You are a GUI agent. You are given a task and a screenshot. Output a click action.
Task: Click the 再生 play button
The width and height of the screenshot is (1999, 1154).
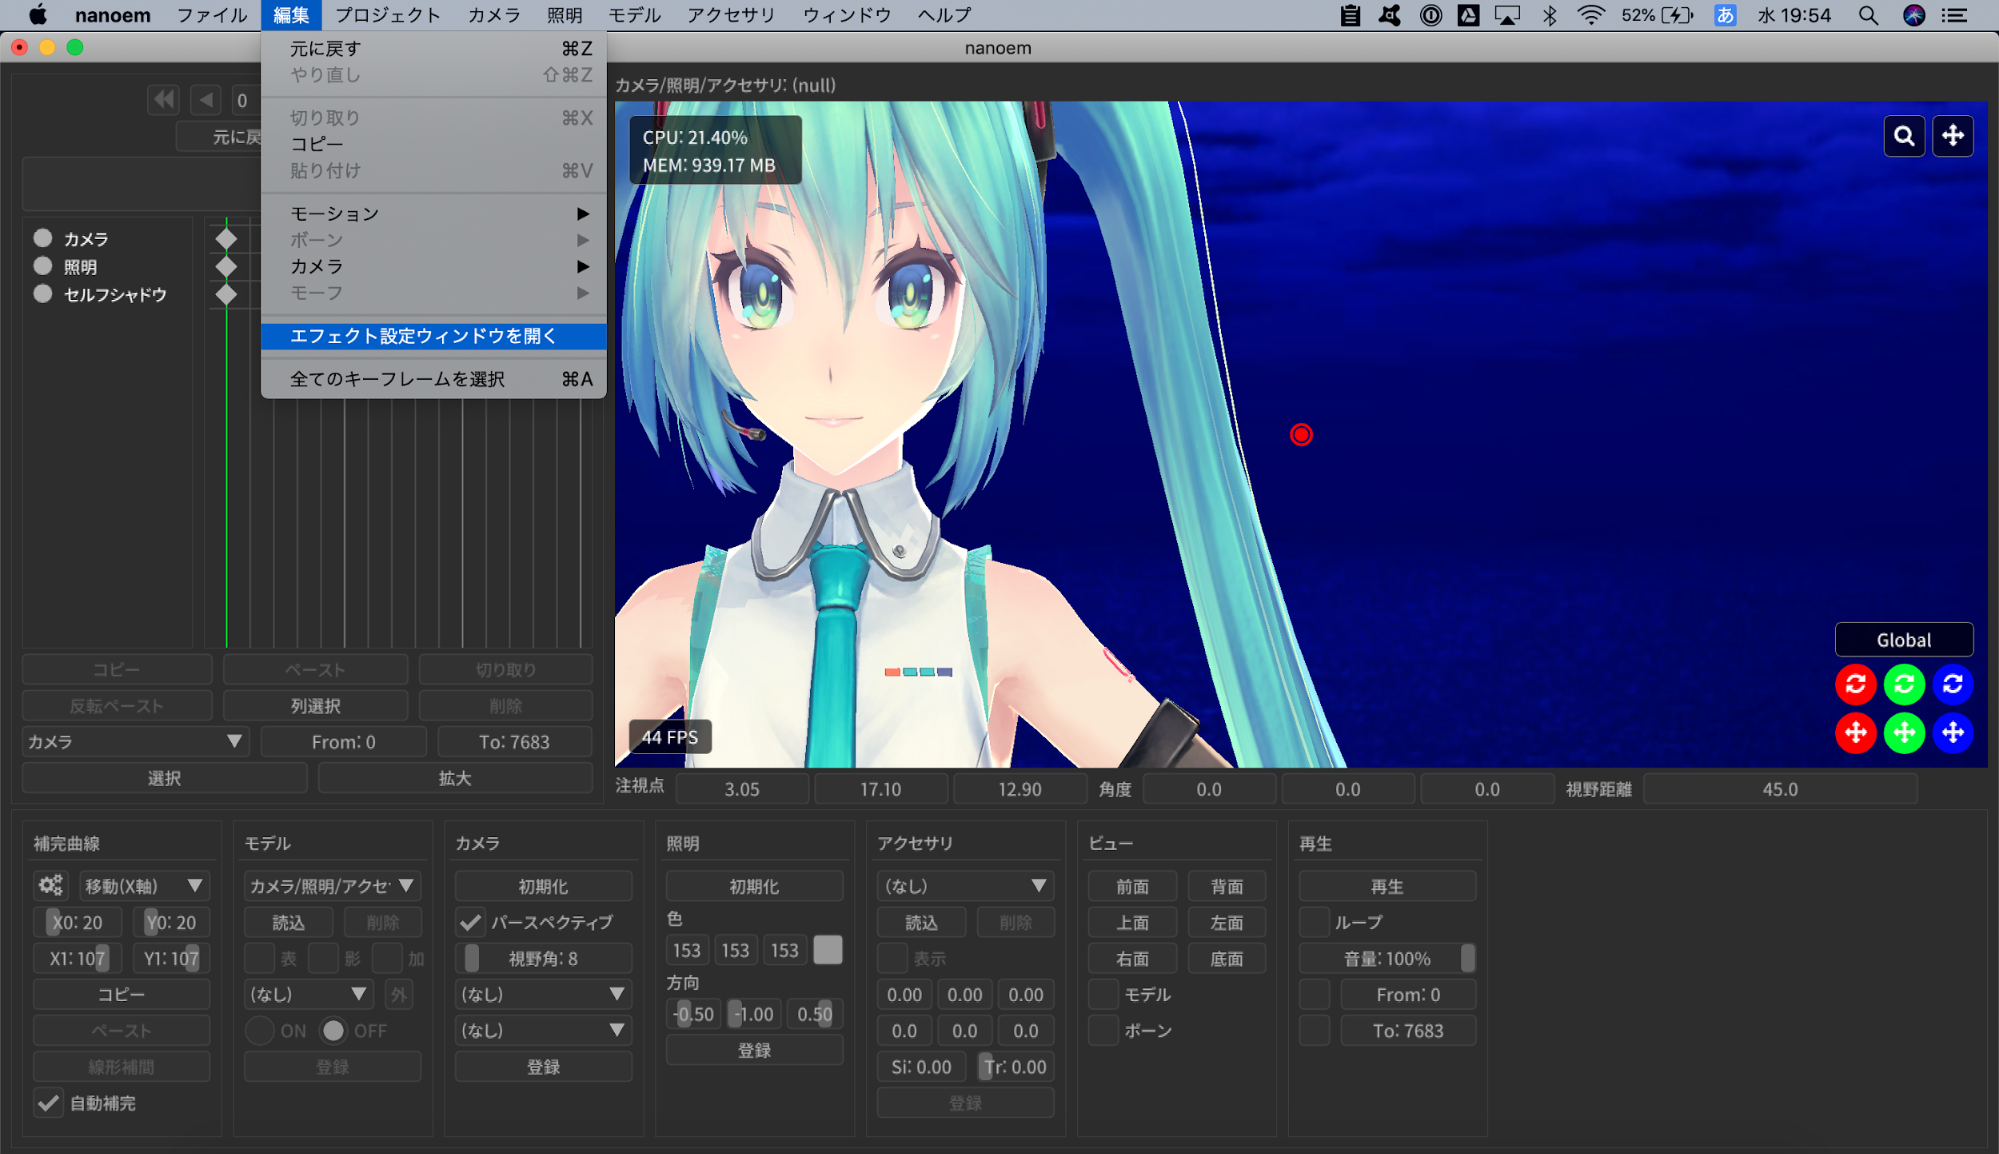[x=1387, y=886]
